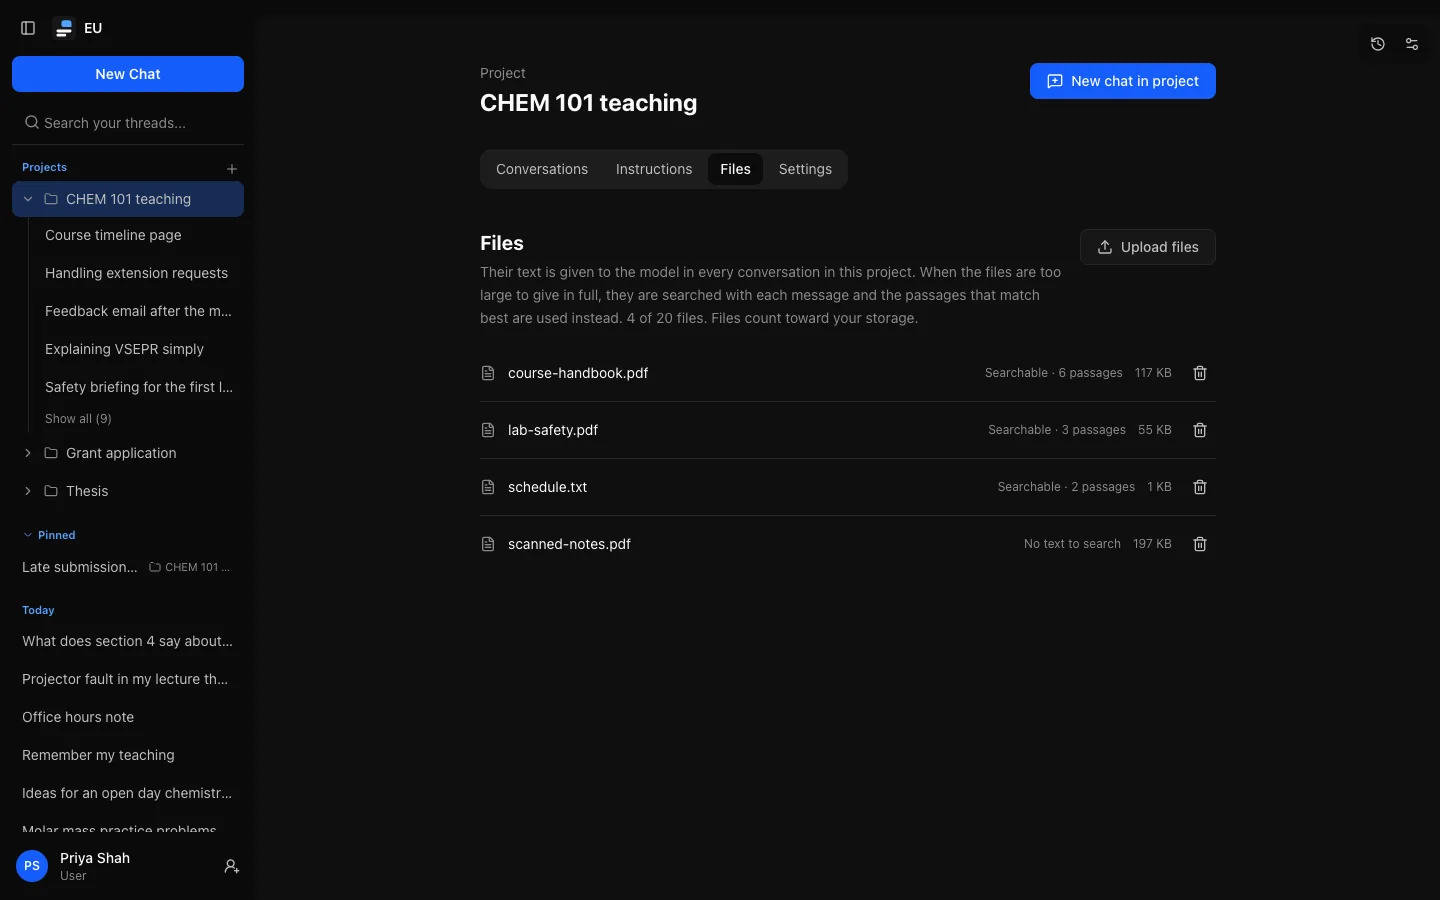Delete course-handbook.pdf with trash icon
The width and height of the screenshot is (1440, 900).
(1200, 373)
